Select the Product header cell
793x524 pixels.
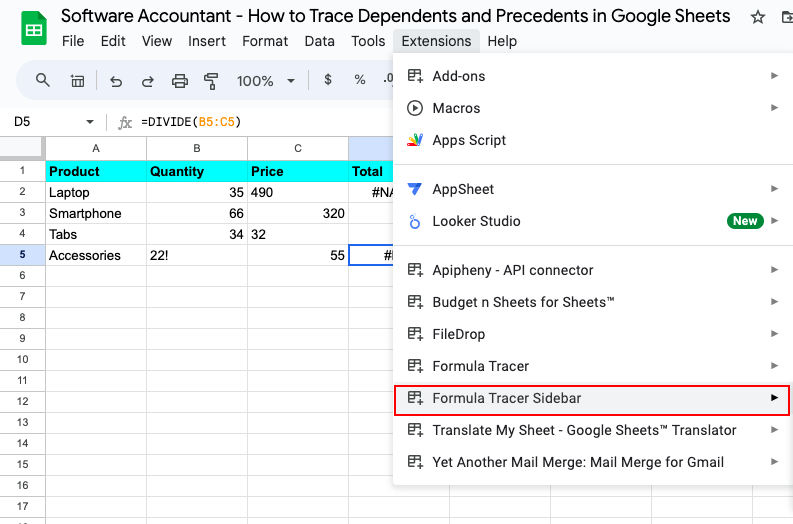point(96,171)
